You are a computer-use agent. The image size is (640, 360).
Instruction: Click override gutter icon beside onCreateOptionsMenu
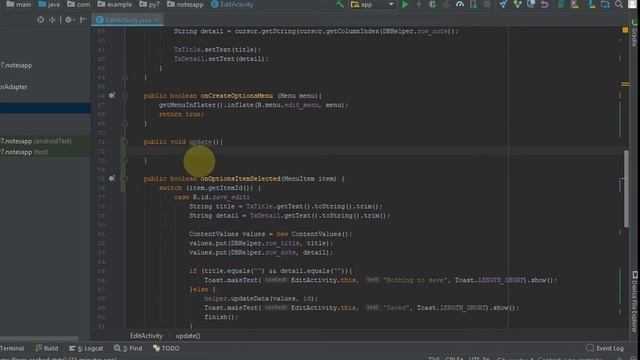coord(111,96)
